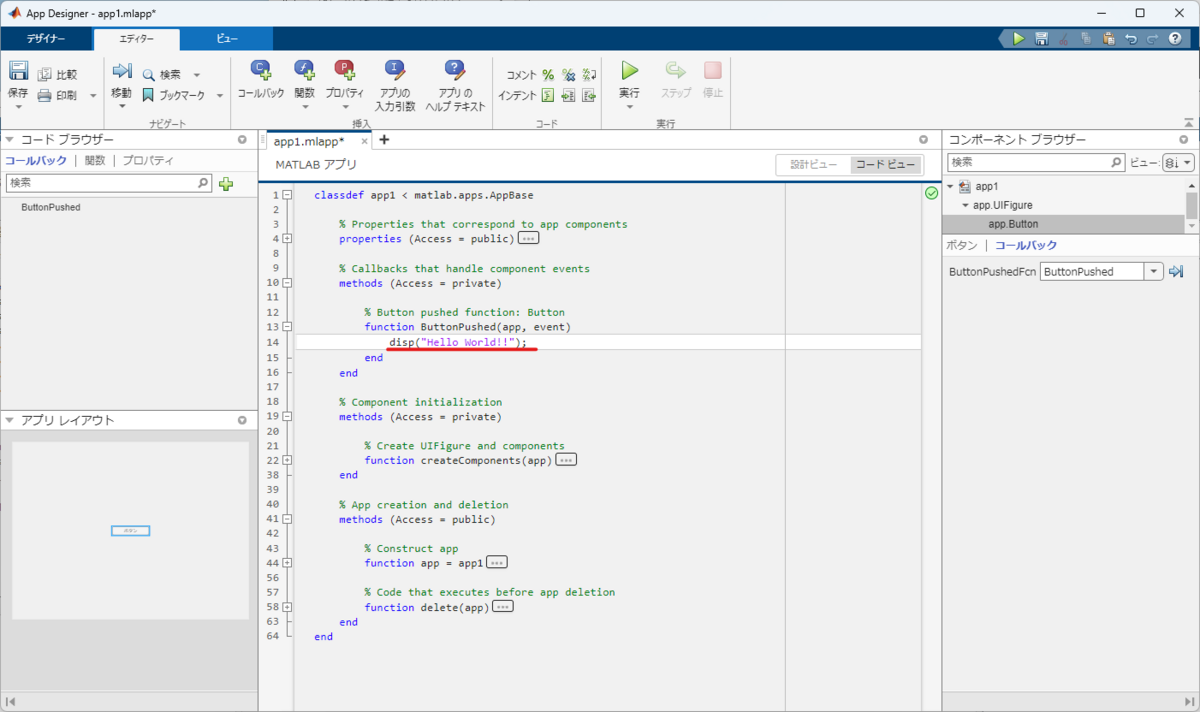Run the app with green play icon
This screenshot has height=712, width=1200.
(629, 71)
